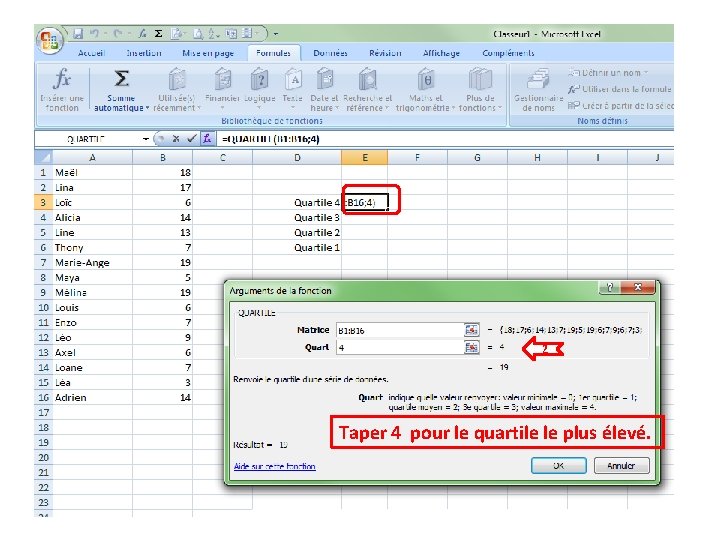Open the Customize Quick Access Toolbar arrow

point(276,34)
